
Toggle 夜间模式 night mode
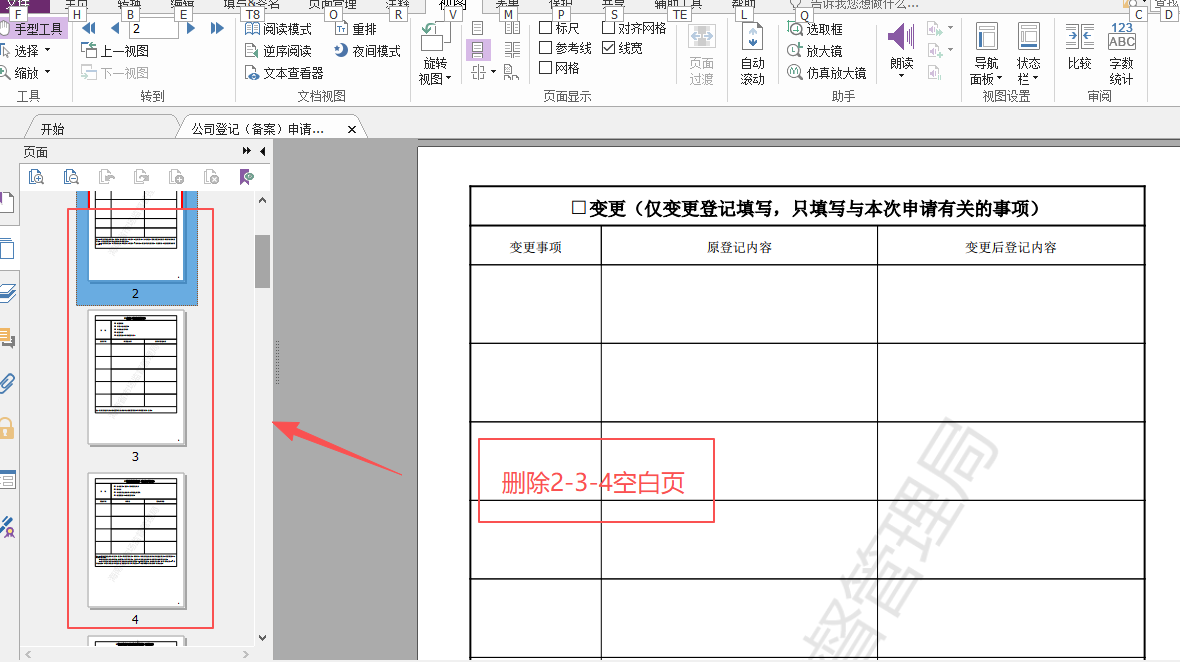367,50
